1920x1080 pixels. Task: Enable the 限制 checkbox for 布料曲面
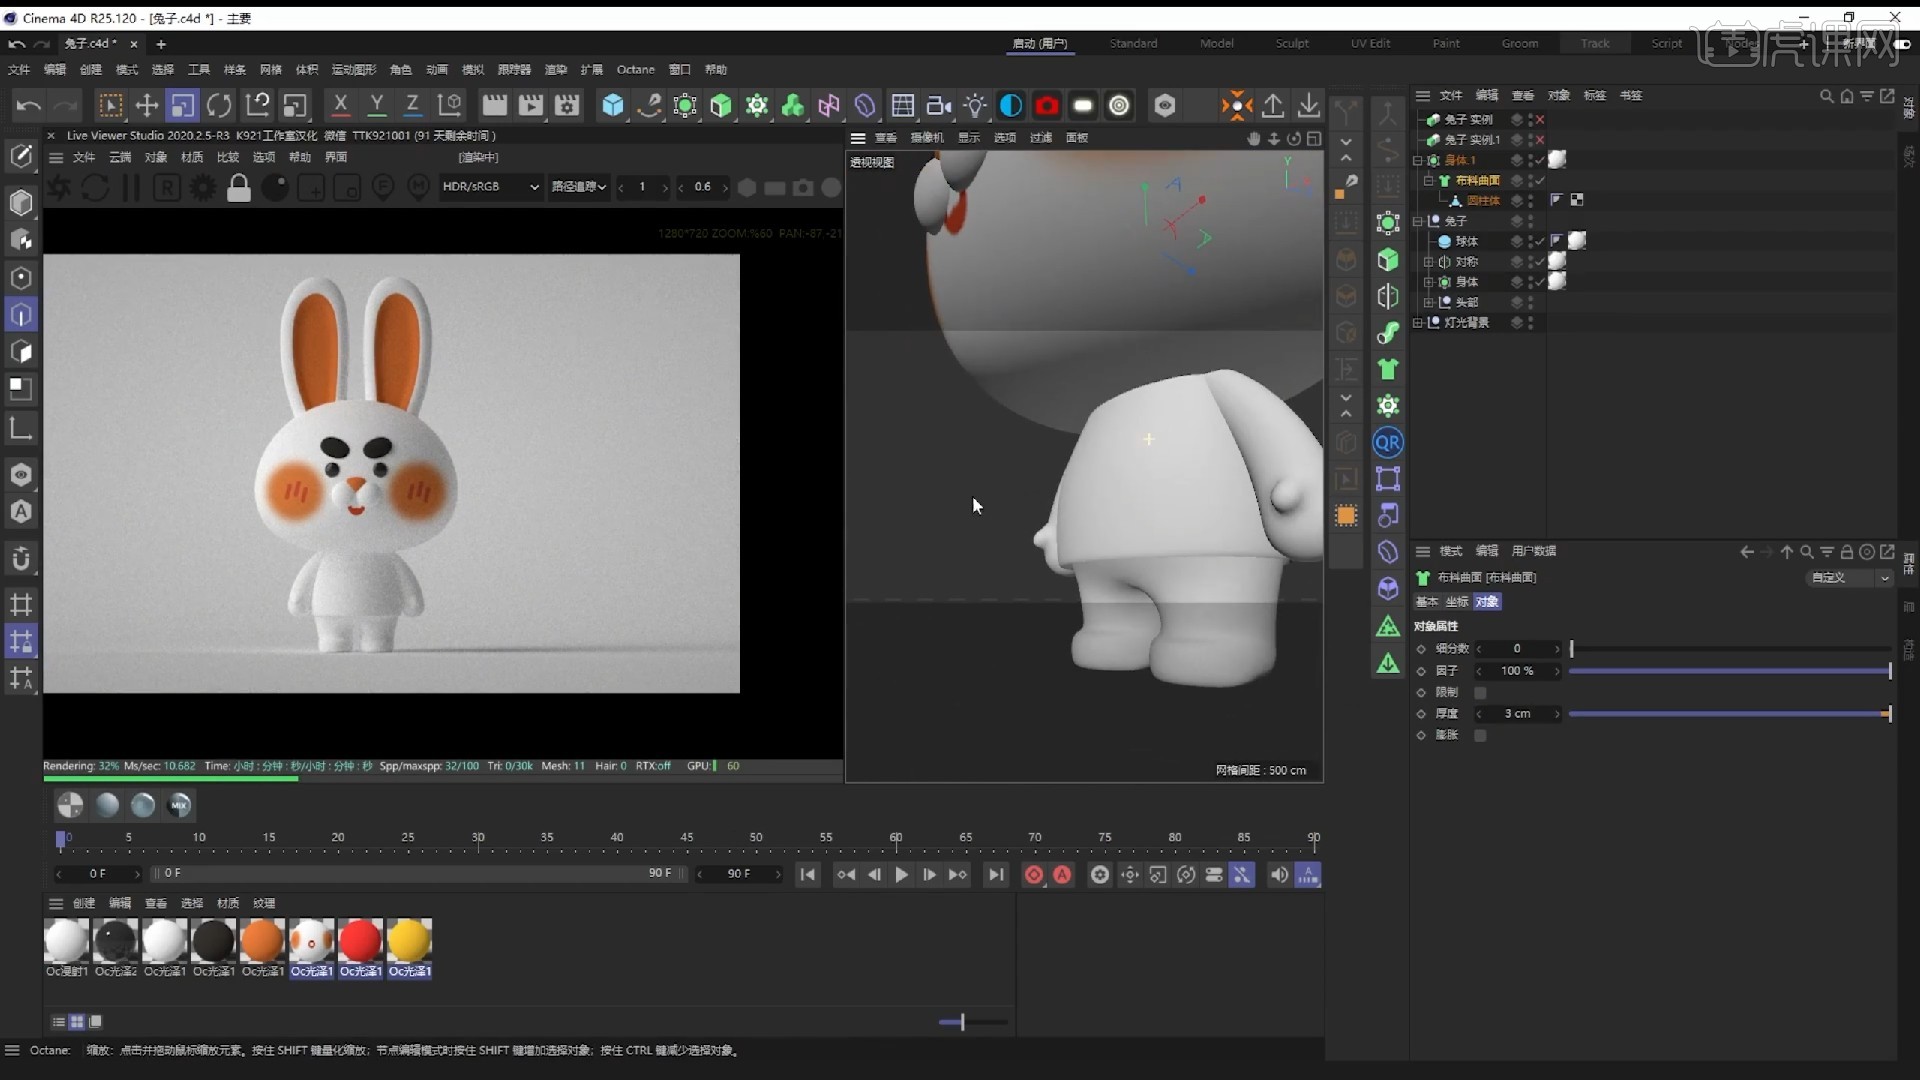[x=1482, y=692]
